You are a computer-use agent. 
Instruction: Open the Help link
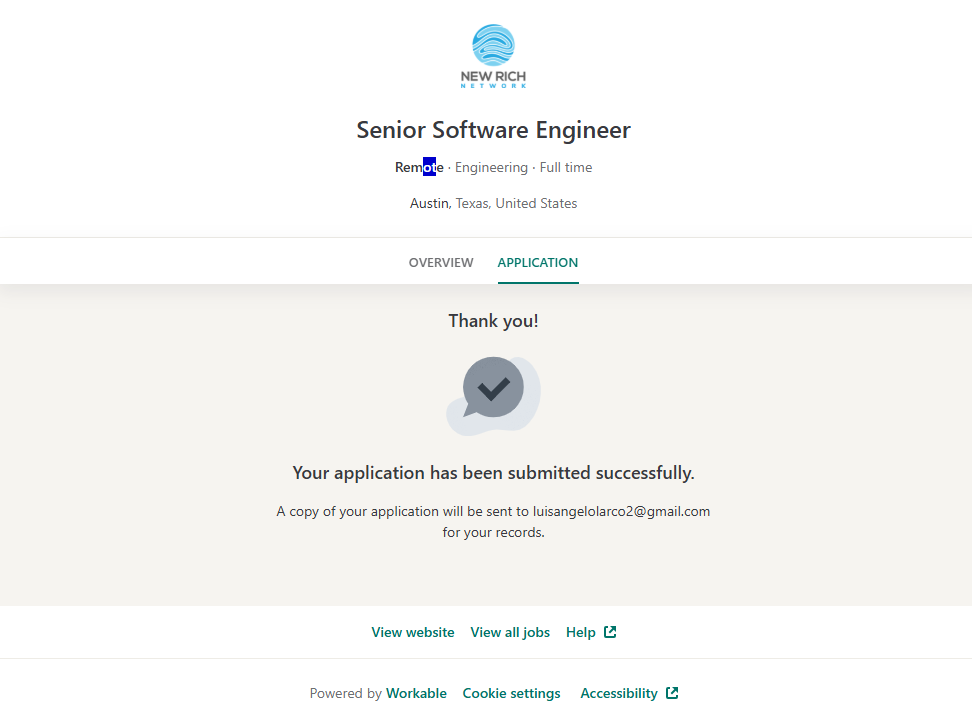[x=581, y=632]
